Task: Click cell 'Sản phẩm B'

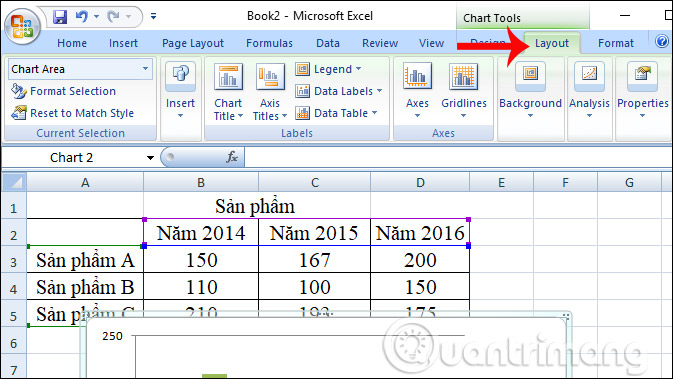Action: click(85, 287)
